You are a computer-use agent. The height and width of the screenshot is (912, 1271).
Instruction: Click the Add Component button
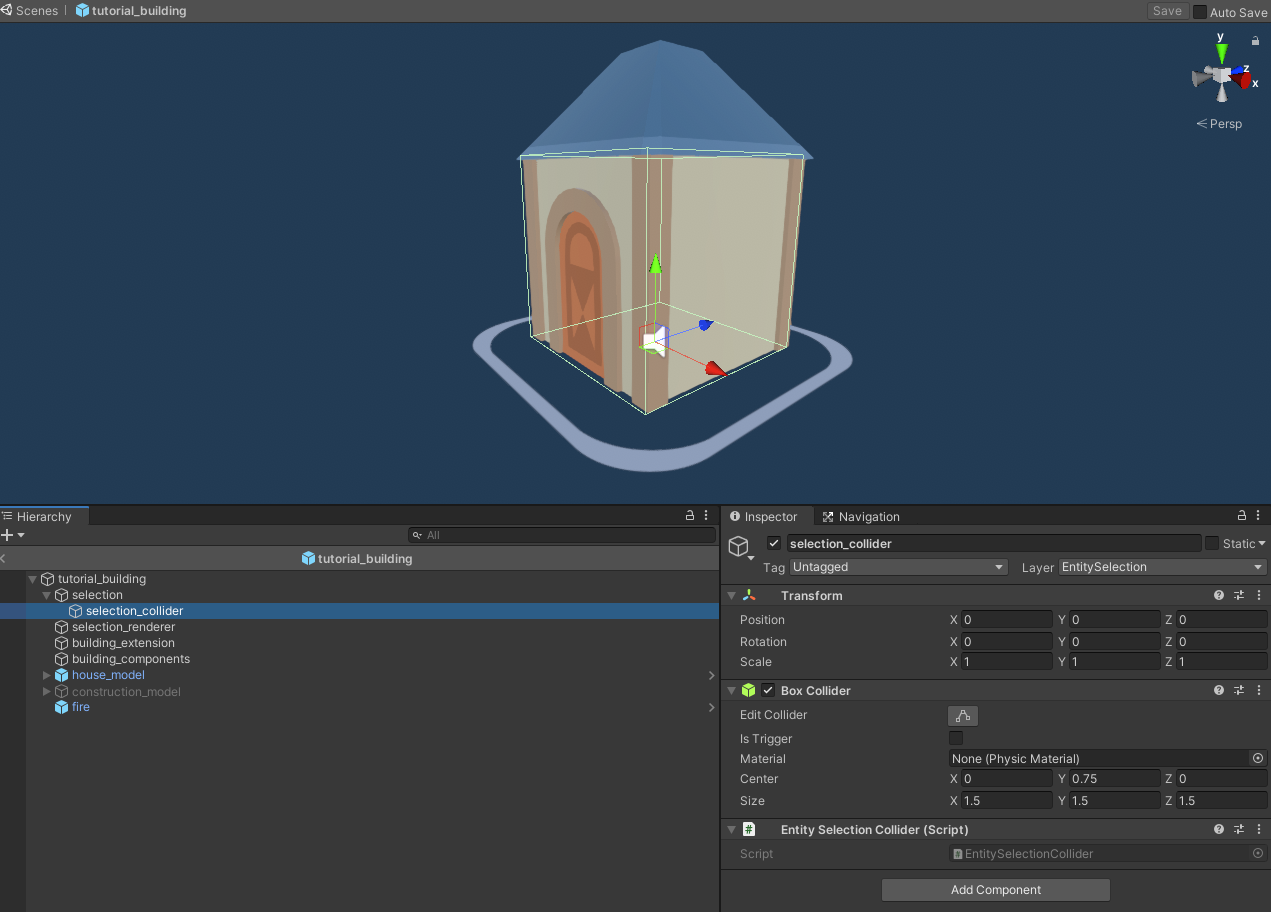[995, 890]
